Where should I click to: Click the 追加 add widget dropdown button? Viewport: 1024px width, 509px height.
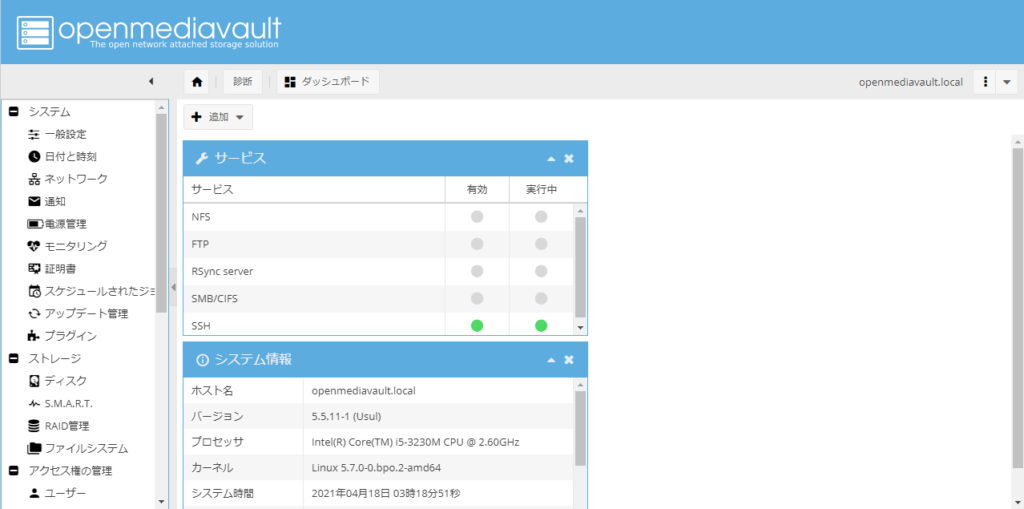tap(218, 117)
